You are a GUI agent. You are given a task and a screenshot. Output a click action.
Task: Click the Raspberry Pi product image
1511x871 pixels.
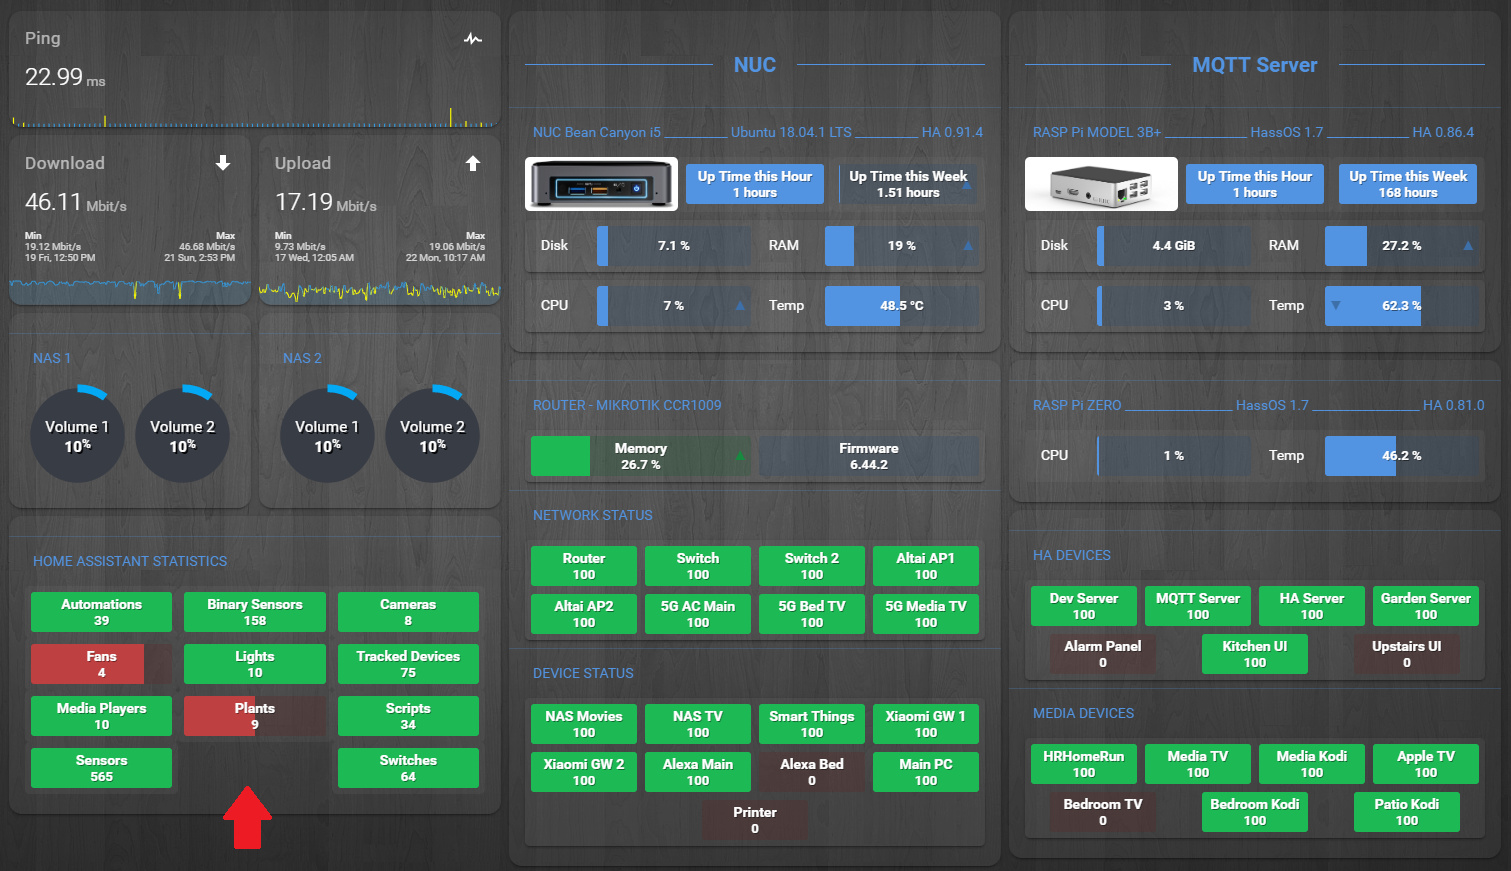pos(1101,183)
